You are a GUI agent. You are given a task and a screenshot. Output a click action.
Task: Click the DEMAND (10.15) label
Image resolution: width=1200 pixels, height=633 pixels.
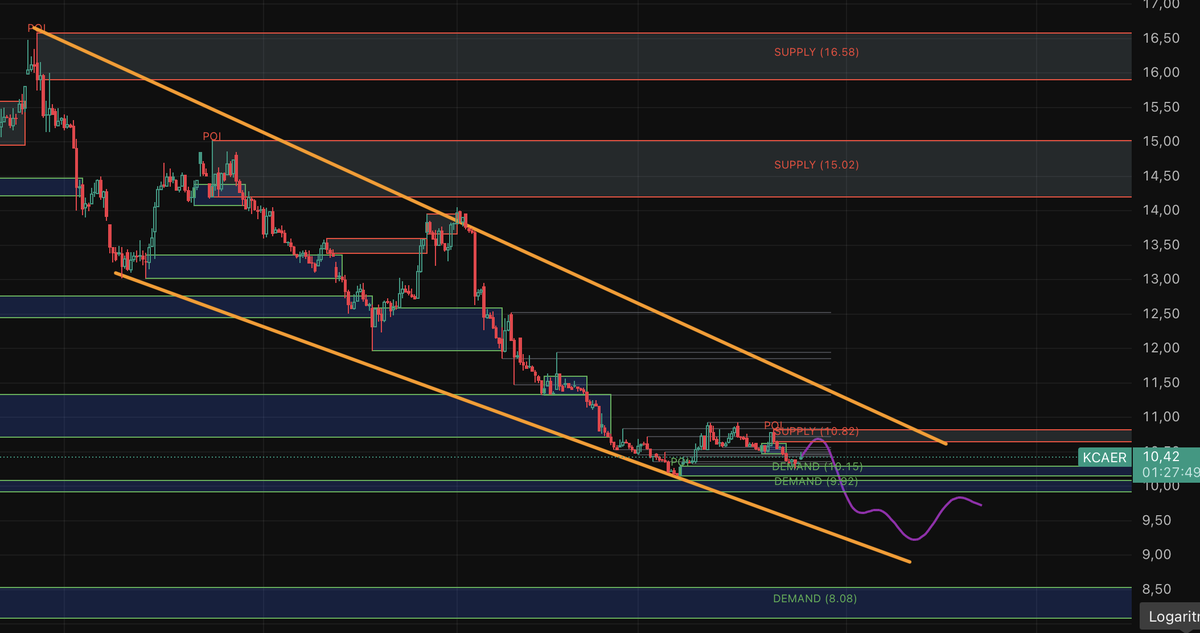[x=818, y=467]
